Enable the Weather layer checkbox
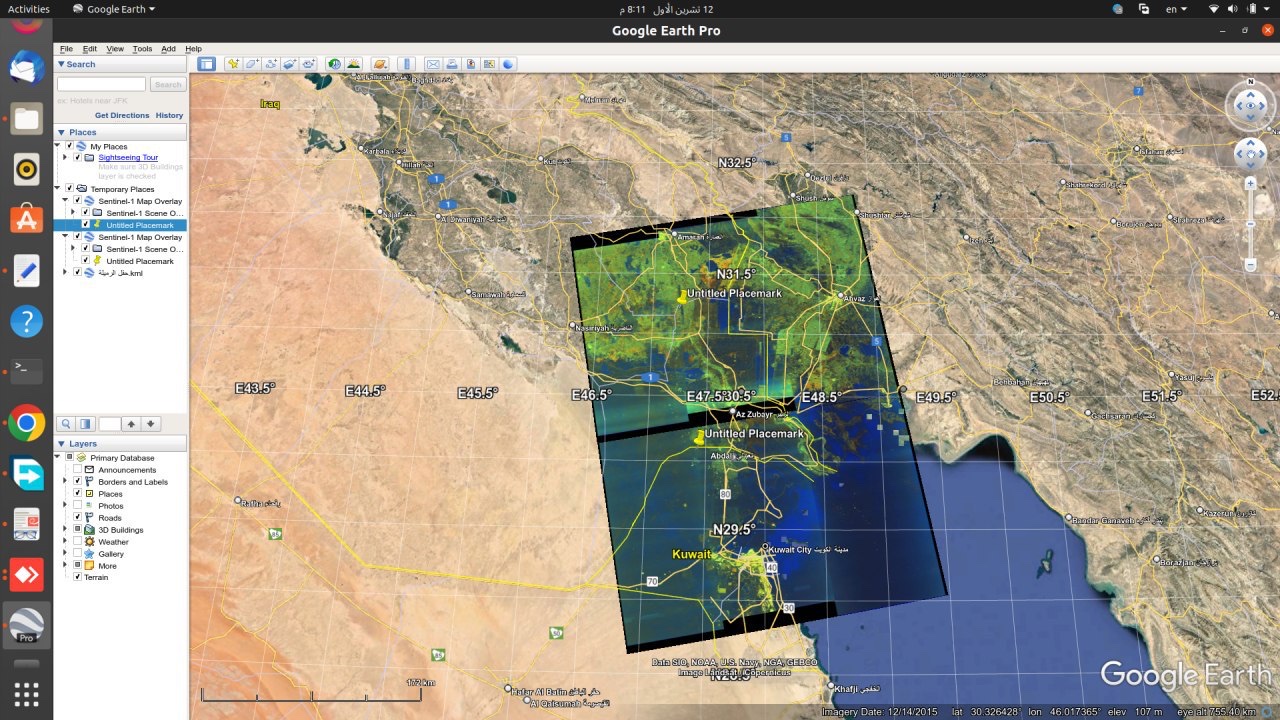1280x720 pixels. pos(77,542)
